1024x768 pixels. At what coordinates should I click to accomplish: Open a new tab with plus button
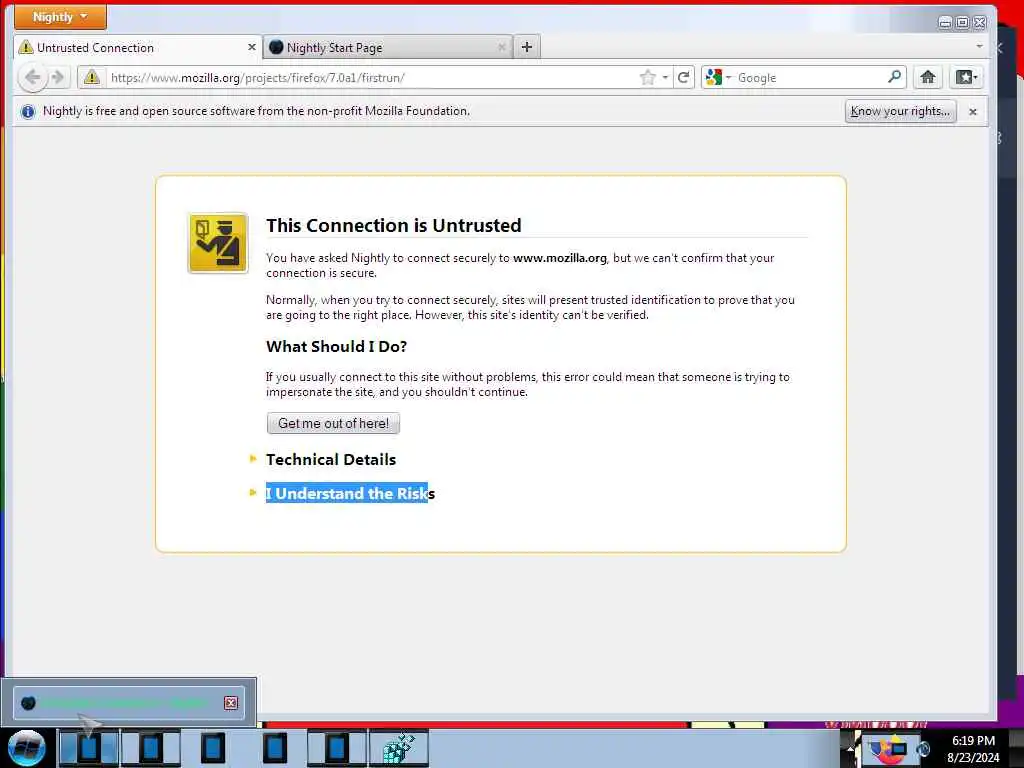point(527,47)
